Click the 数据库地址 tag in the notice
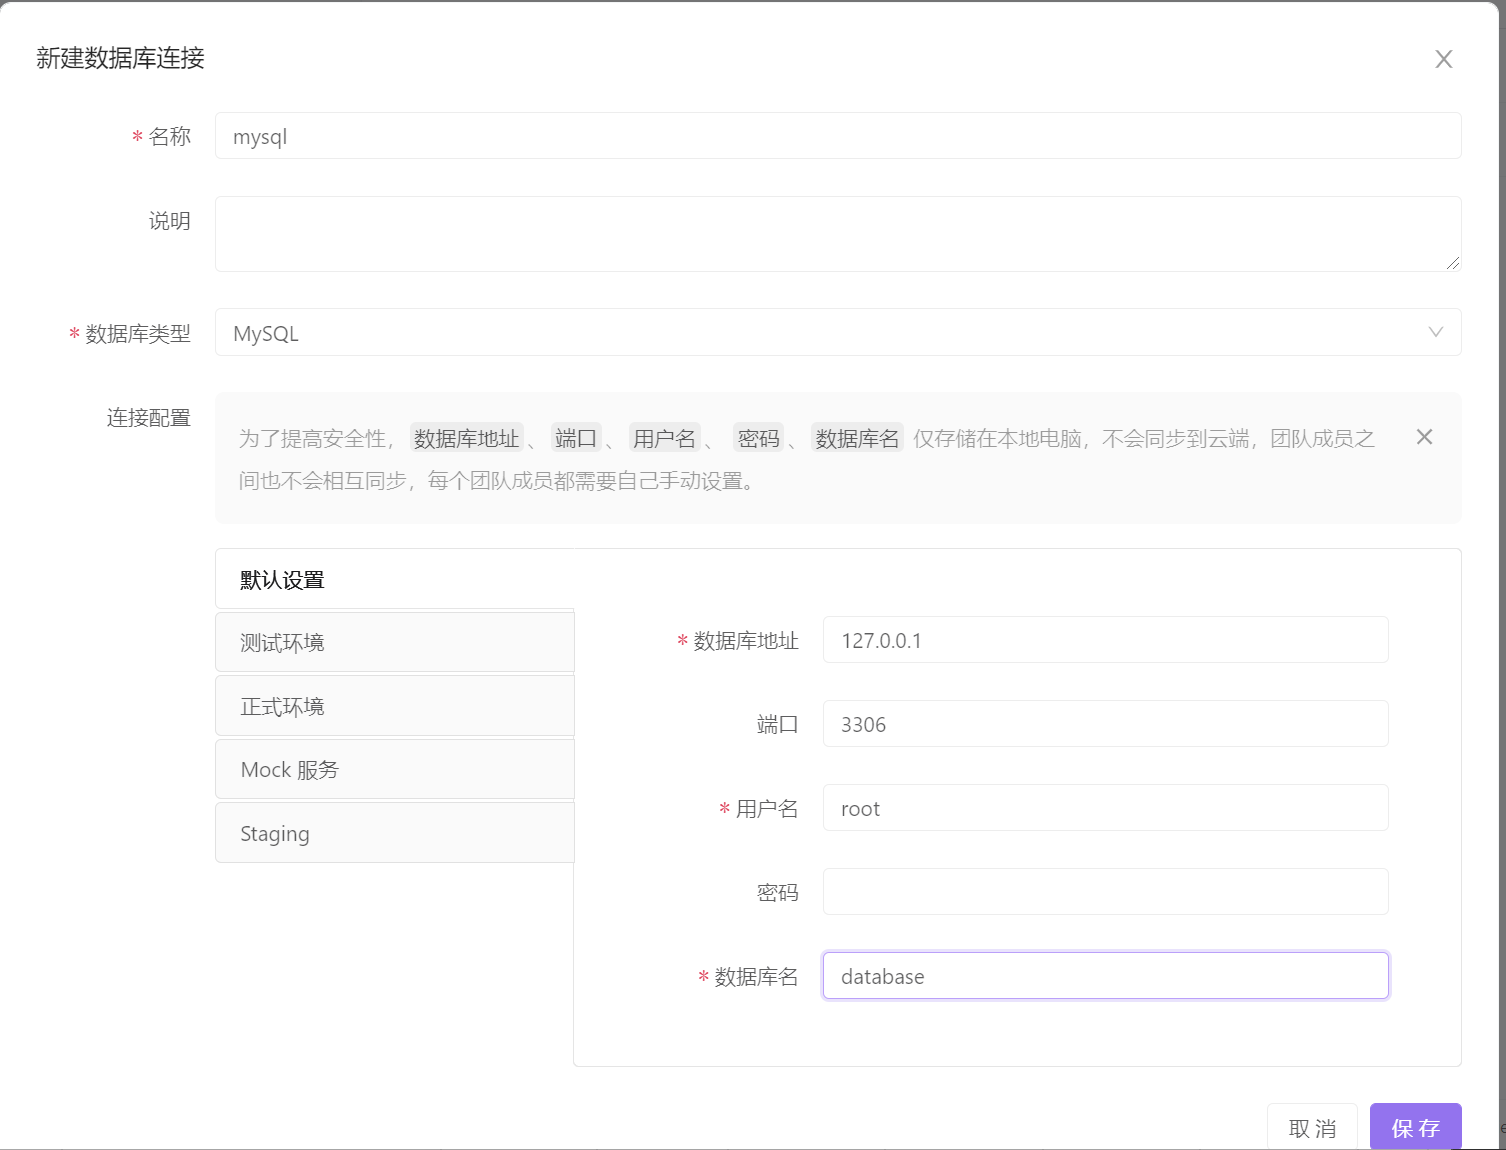This screenshot has width=1506, height=1150. click(x=467, y=438)
